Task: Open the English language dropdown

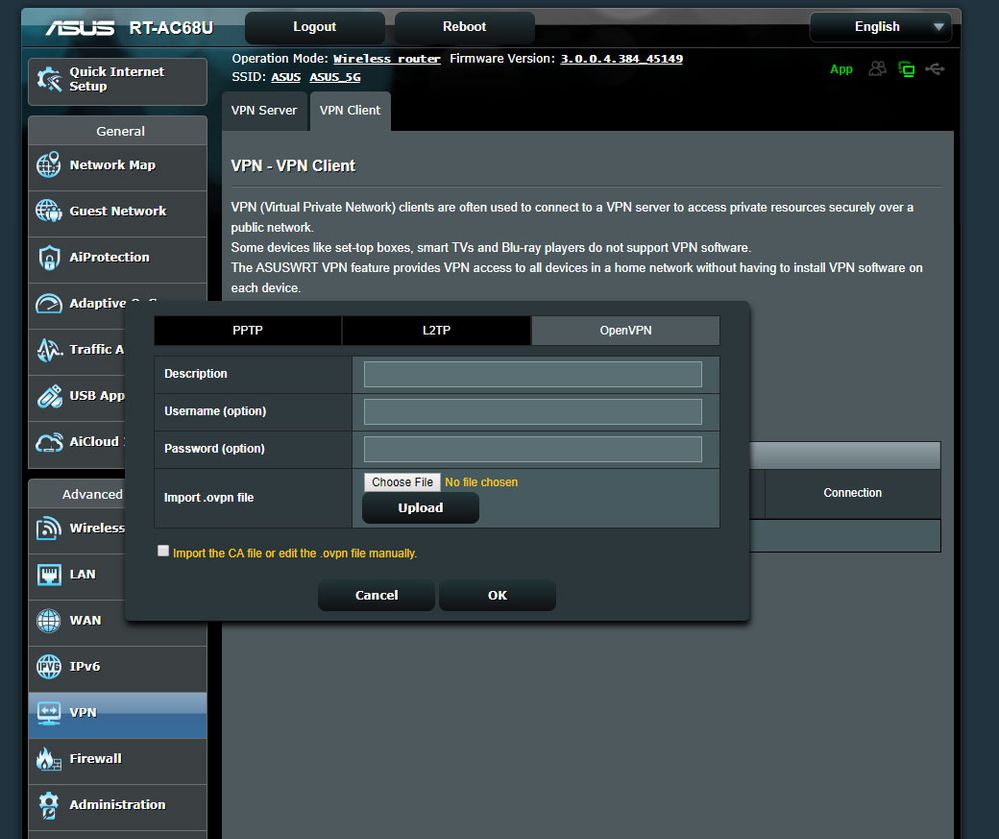Action: coord(880,27)
